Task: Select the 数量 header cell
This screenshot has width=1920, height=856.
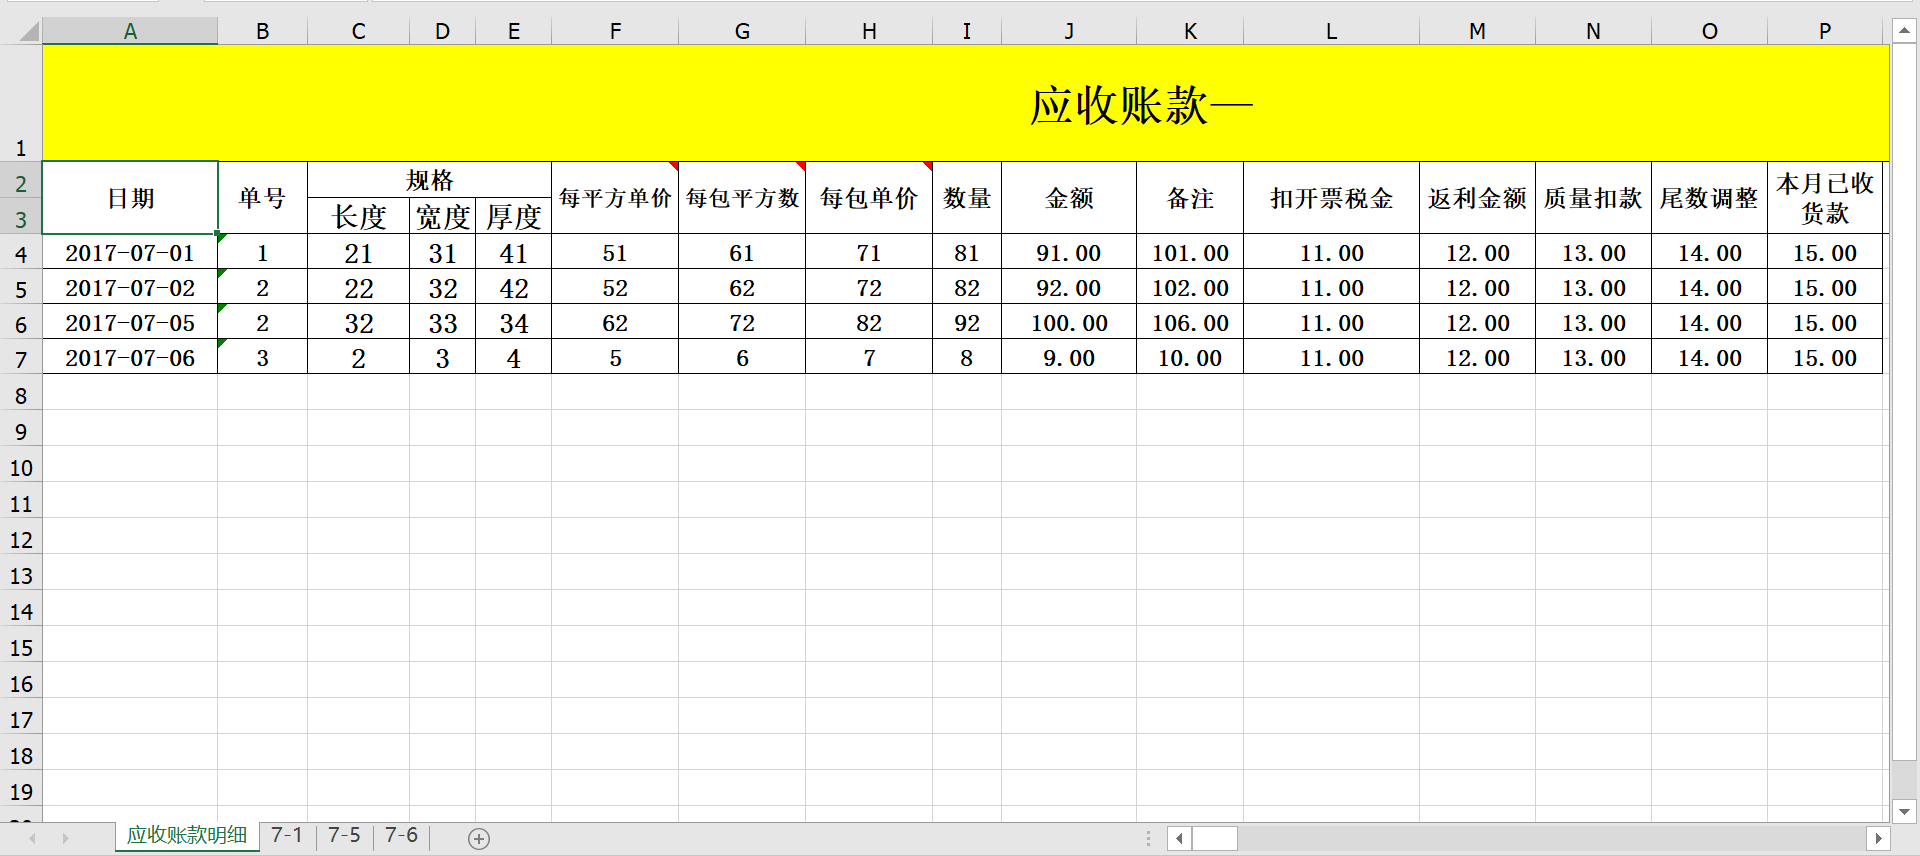Action: pos(967,198)
